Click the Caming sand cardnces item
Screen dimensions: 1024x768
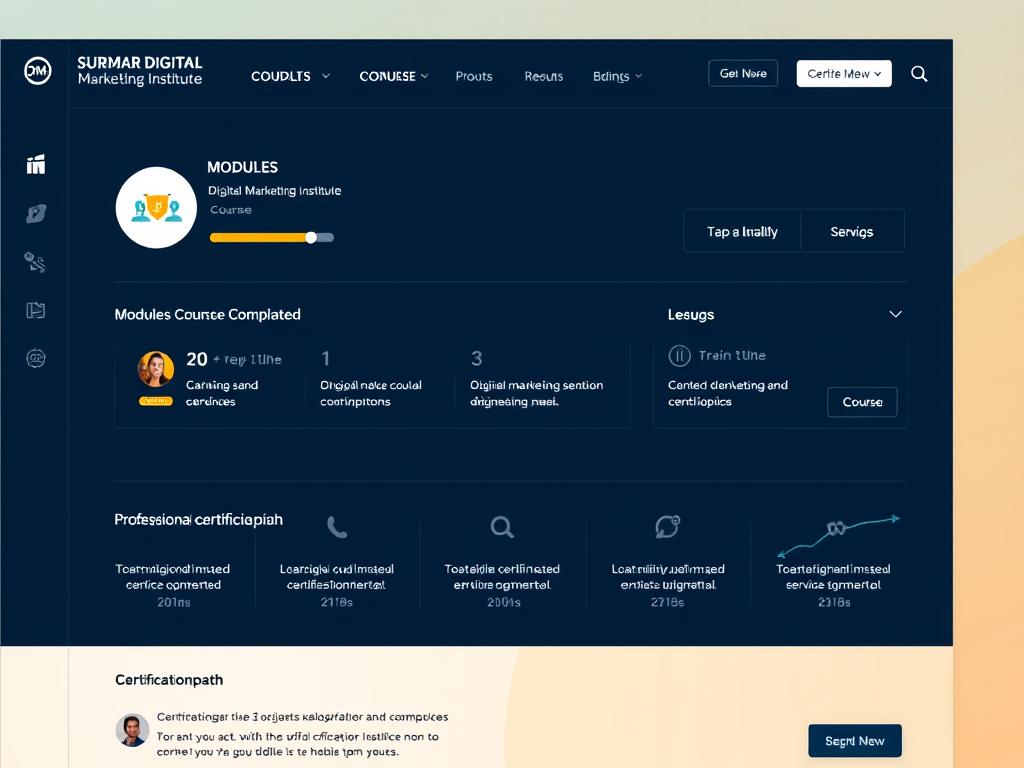click(x=221, y=393)
